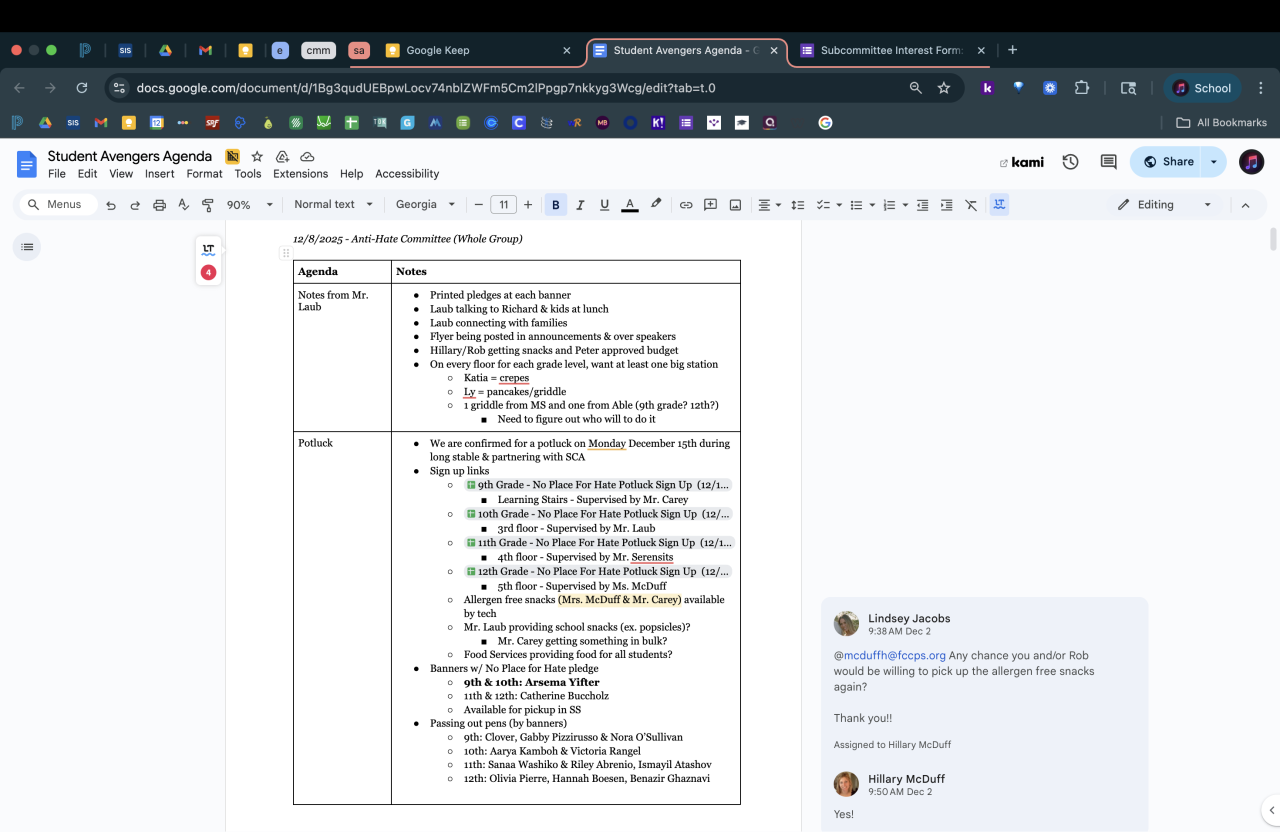Click the font size field showing 11
The height and width of the screenshot is (832, 1280).
(503, 205)
